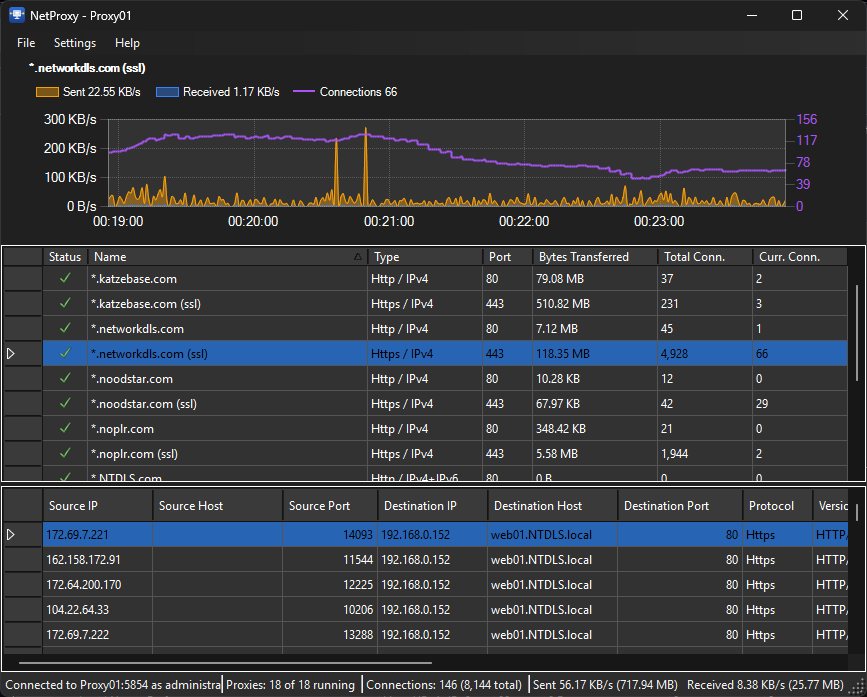Open the File menu
867x697 pixels.
point(26,43)
